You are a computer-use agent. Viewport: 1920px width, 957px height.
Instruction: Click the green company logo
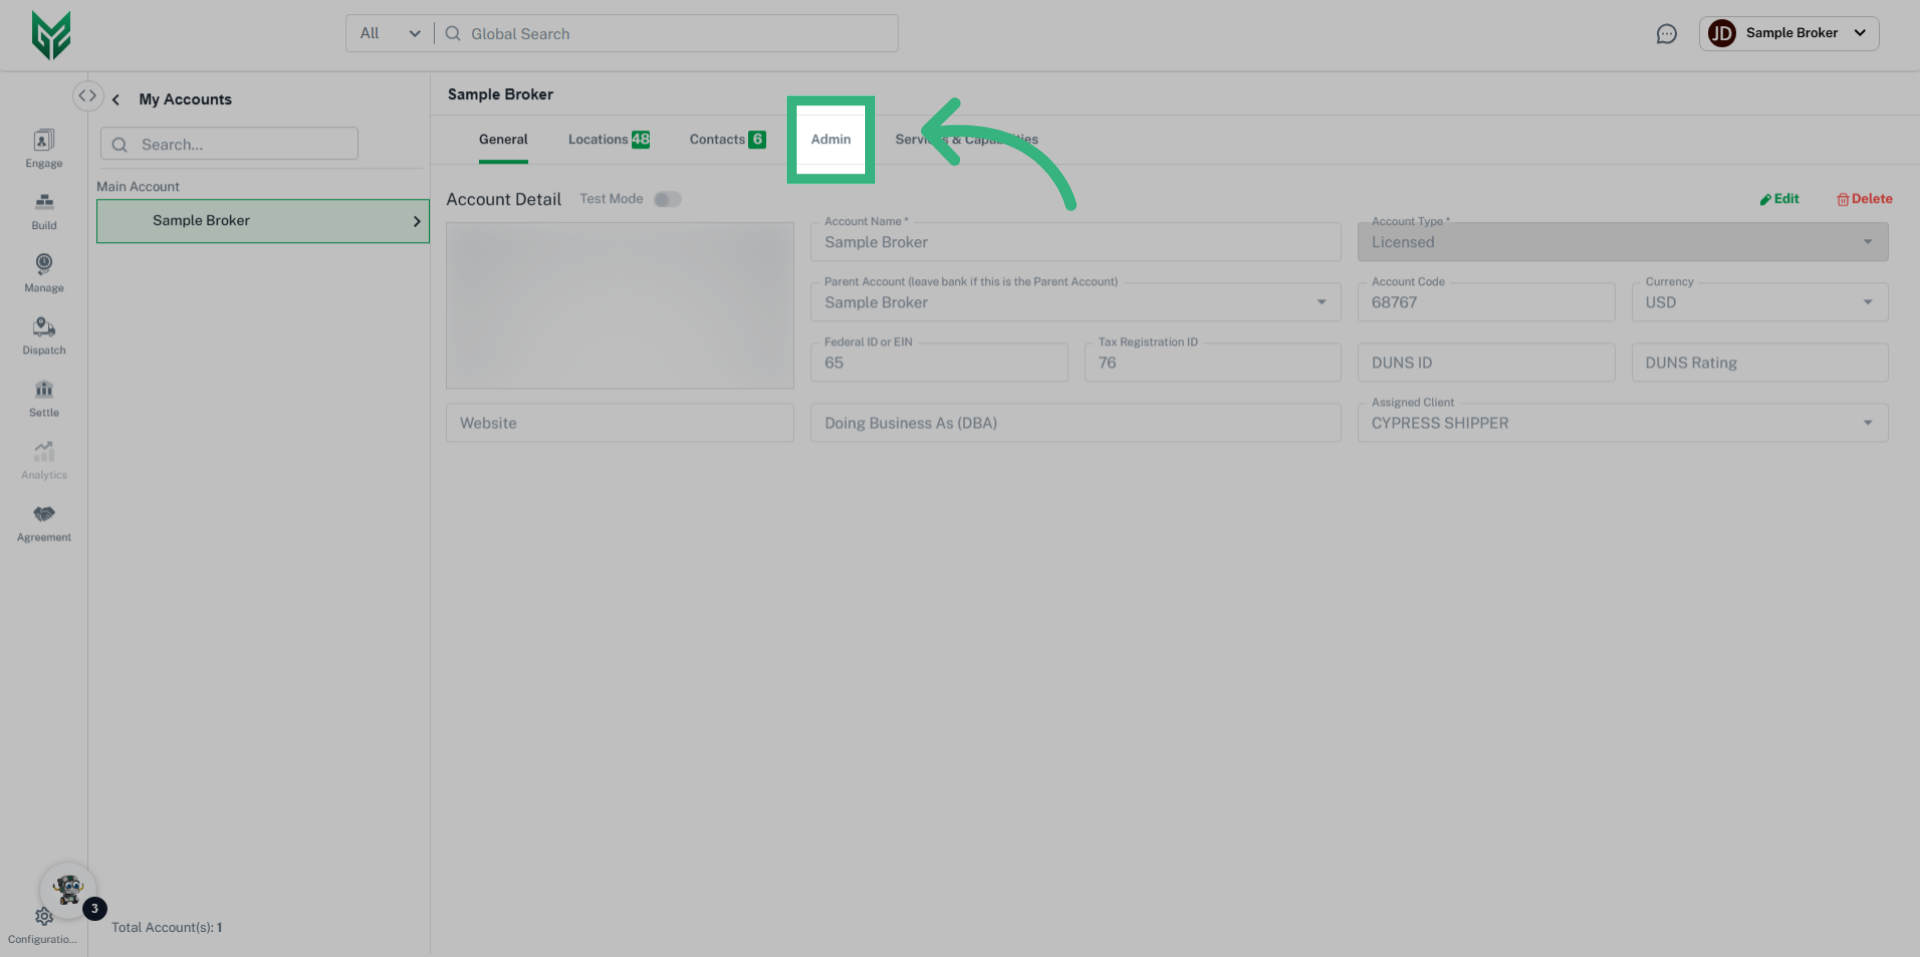(x=51, y=35)
